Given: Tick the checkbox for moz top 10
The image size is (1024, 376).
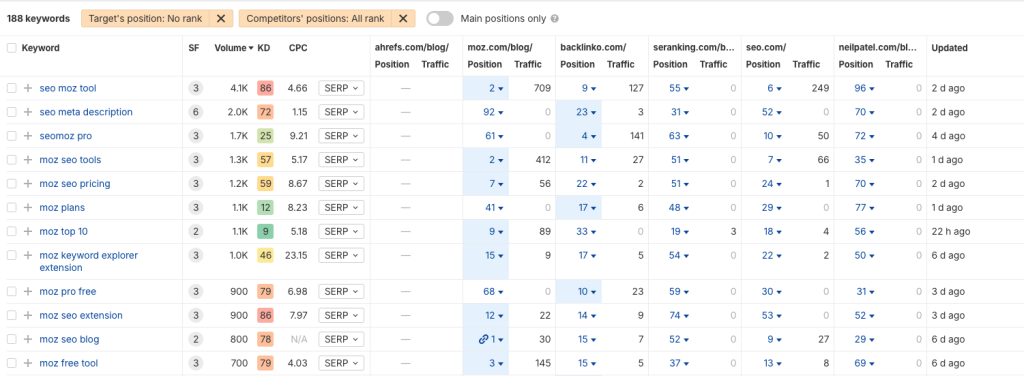Looking at the screenshot, I should pyautogui.click(x=11, y=231).
